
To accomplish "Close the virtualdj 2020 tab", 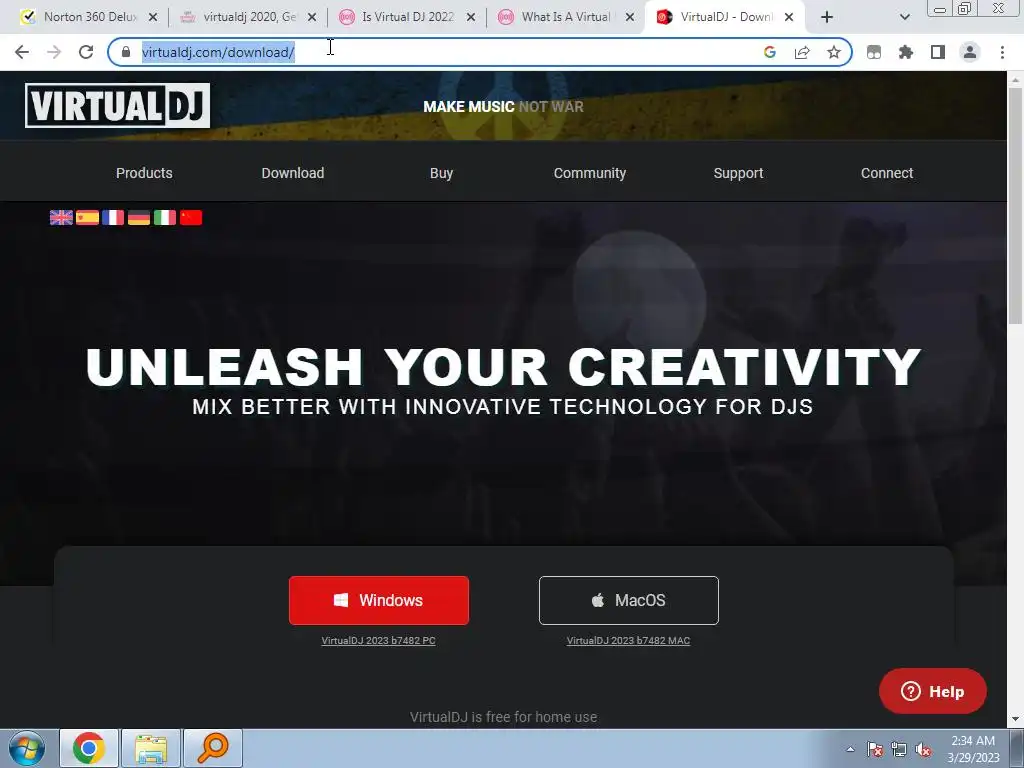I will tap(312, 18).
